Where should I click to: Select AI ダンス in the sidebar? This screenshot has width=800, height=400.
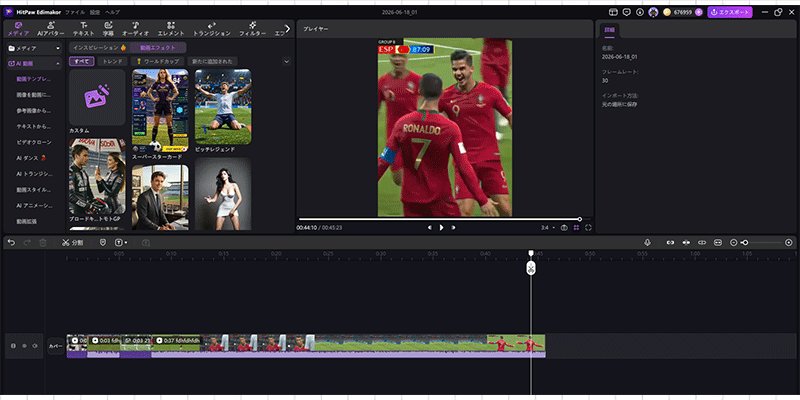31,158
